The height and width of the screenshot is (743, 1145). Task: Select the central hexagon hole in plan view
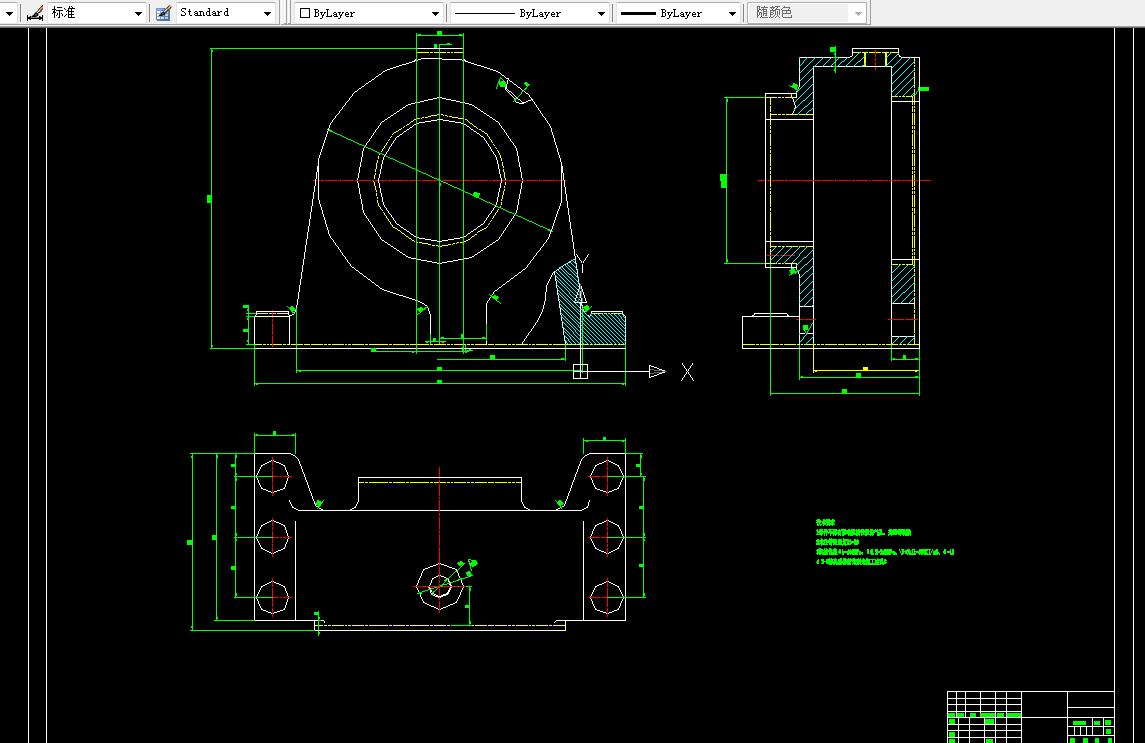pyautogui.click(x=440, y=585)
